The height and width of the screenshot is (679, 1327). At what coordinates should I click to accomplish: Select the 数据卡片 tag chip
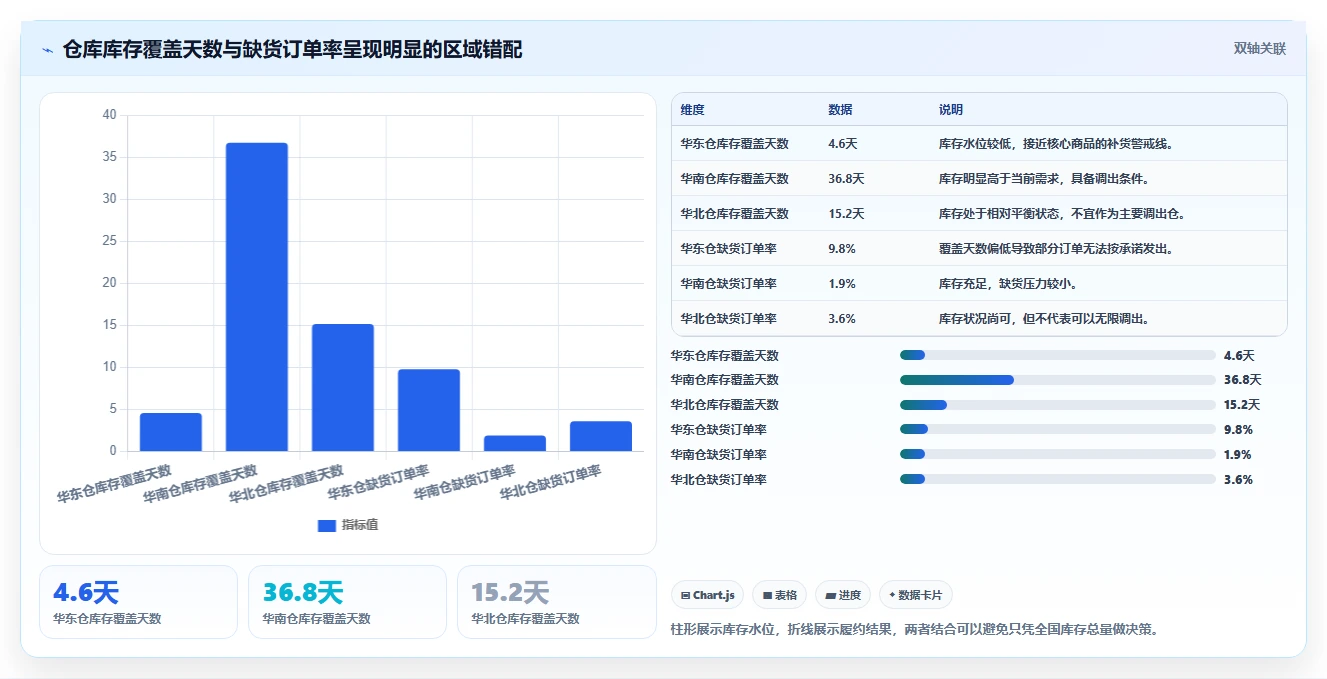915,595
